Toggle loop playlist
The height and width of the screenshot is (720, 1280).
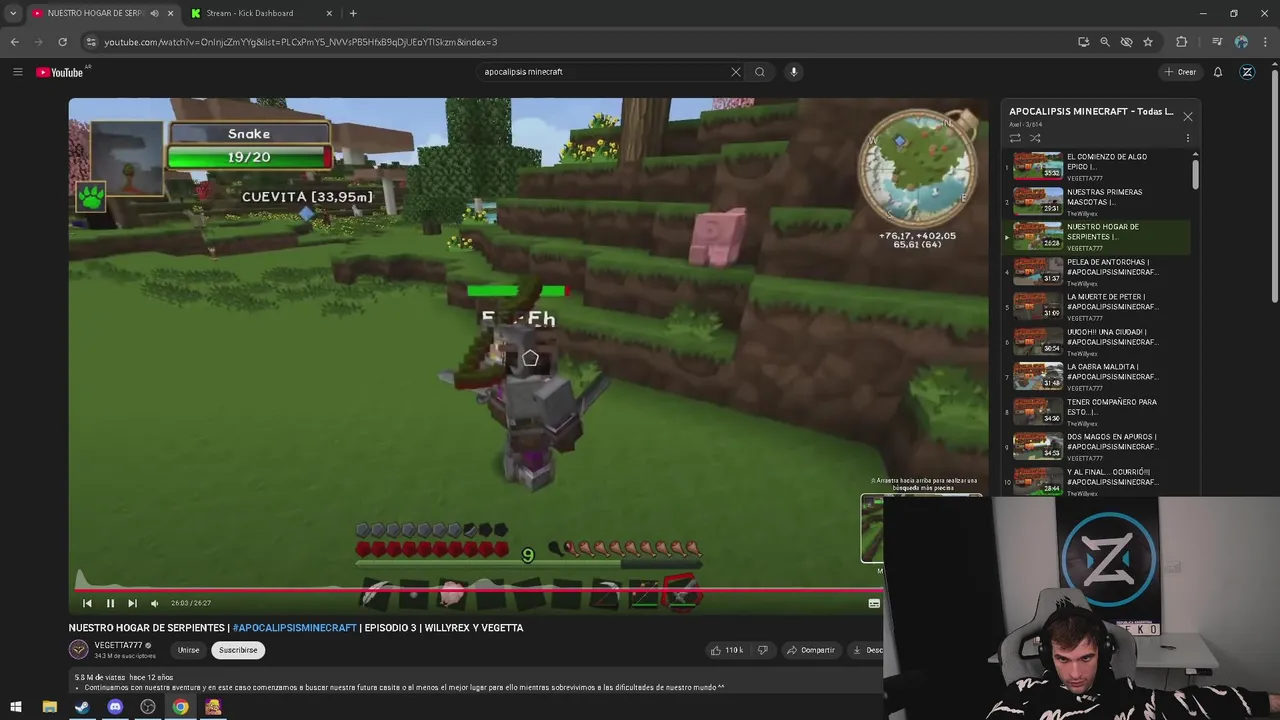pos(1015,138)
